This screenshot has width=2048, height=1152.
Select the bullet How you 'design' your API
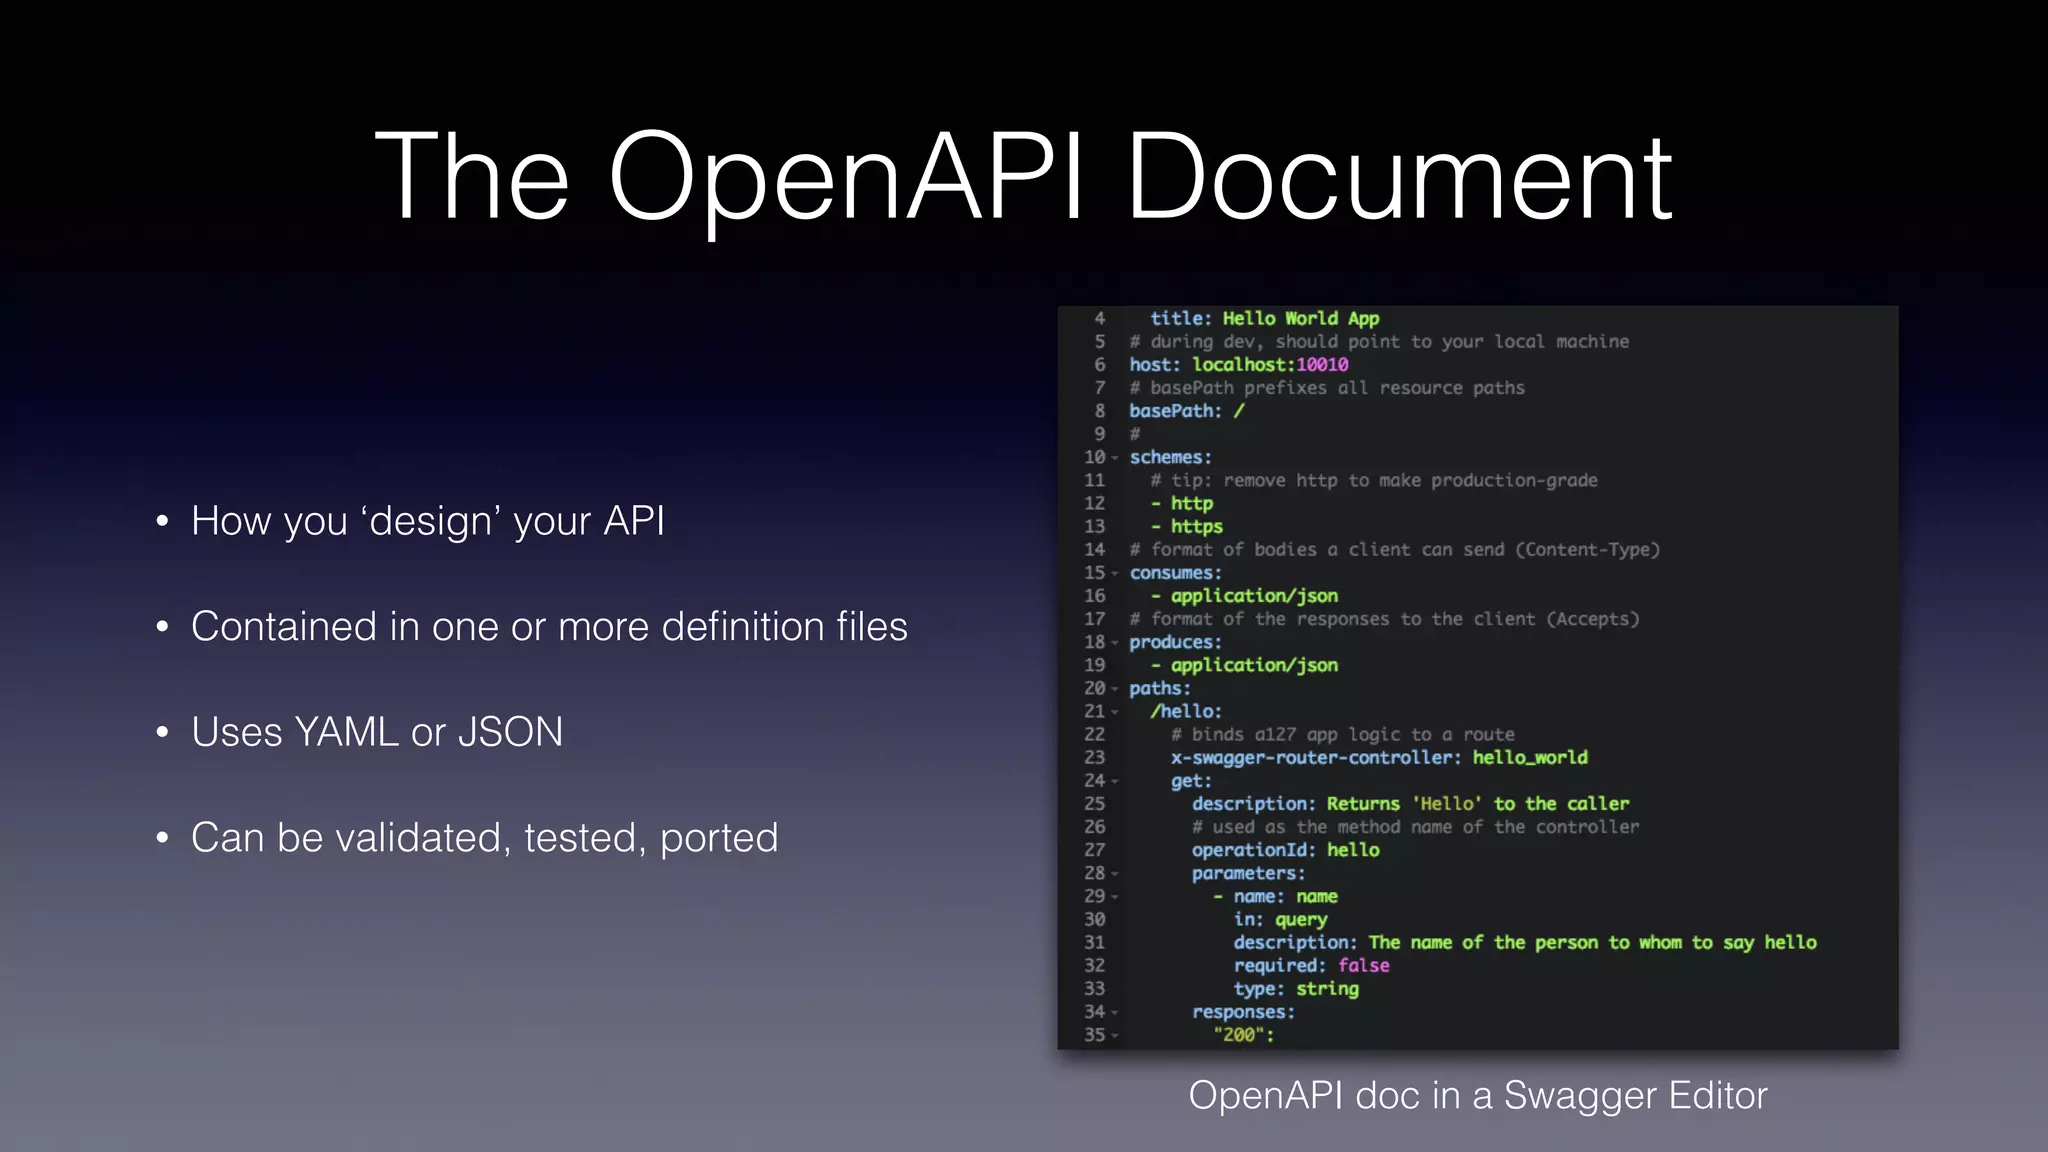click(427, 521)
